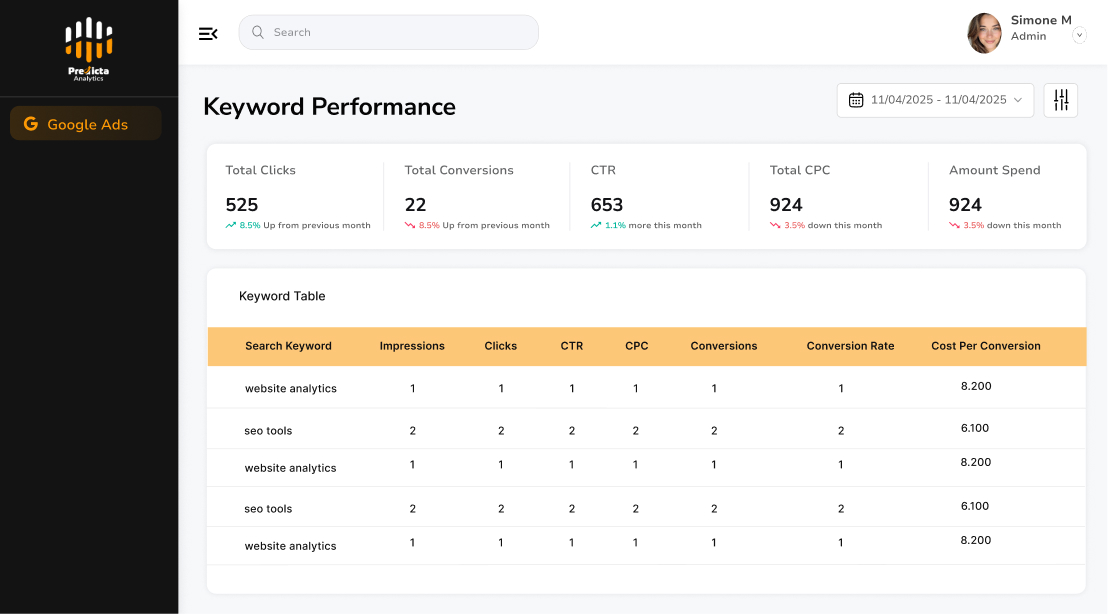Select first seo tools keyword row

click(x=647, y=429)
